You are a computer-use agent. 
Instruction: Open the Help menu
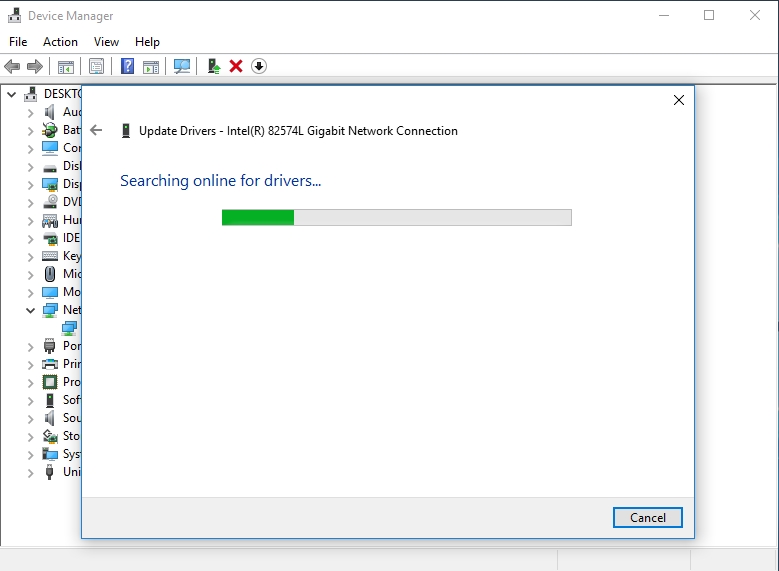147,42
